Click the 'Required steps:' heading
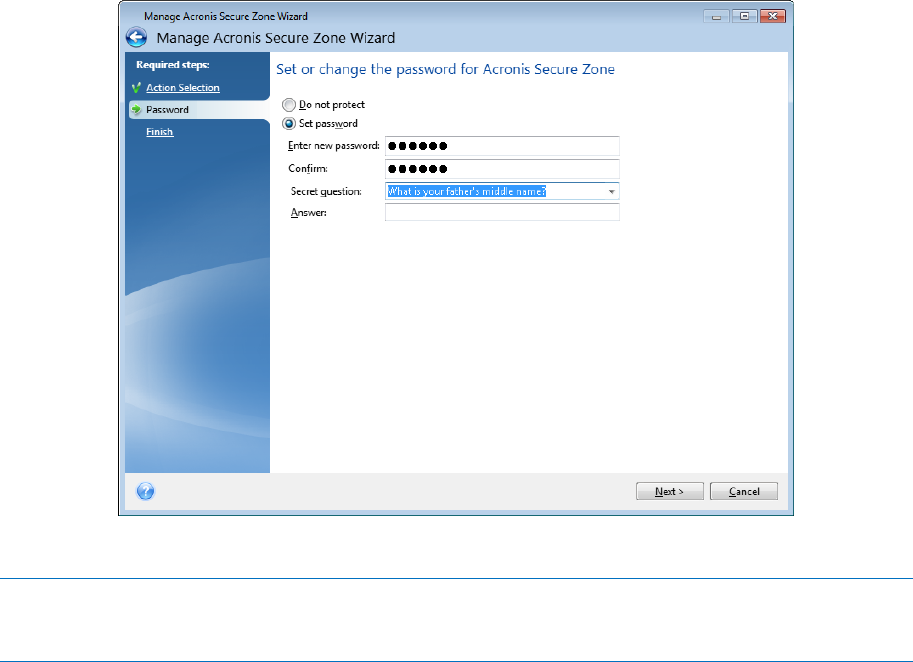The image size is (913, 662). click(x=173, y=65)
